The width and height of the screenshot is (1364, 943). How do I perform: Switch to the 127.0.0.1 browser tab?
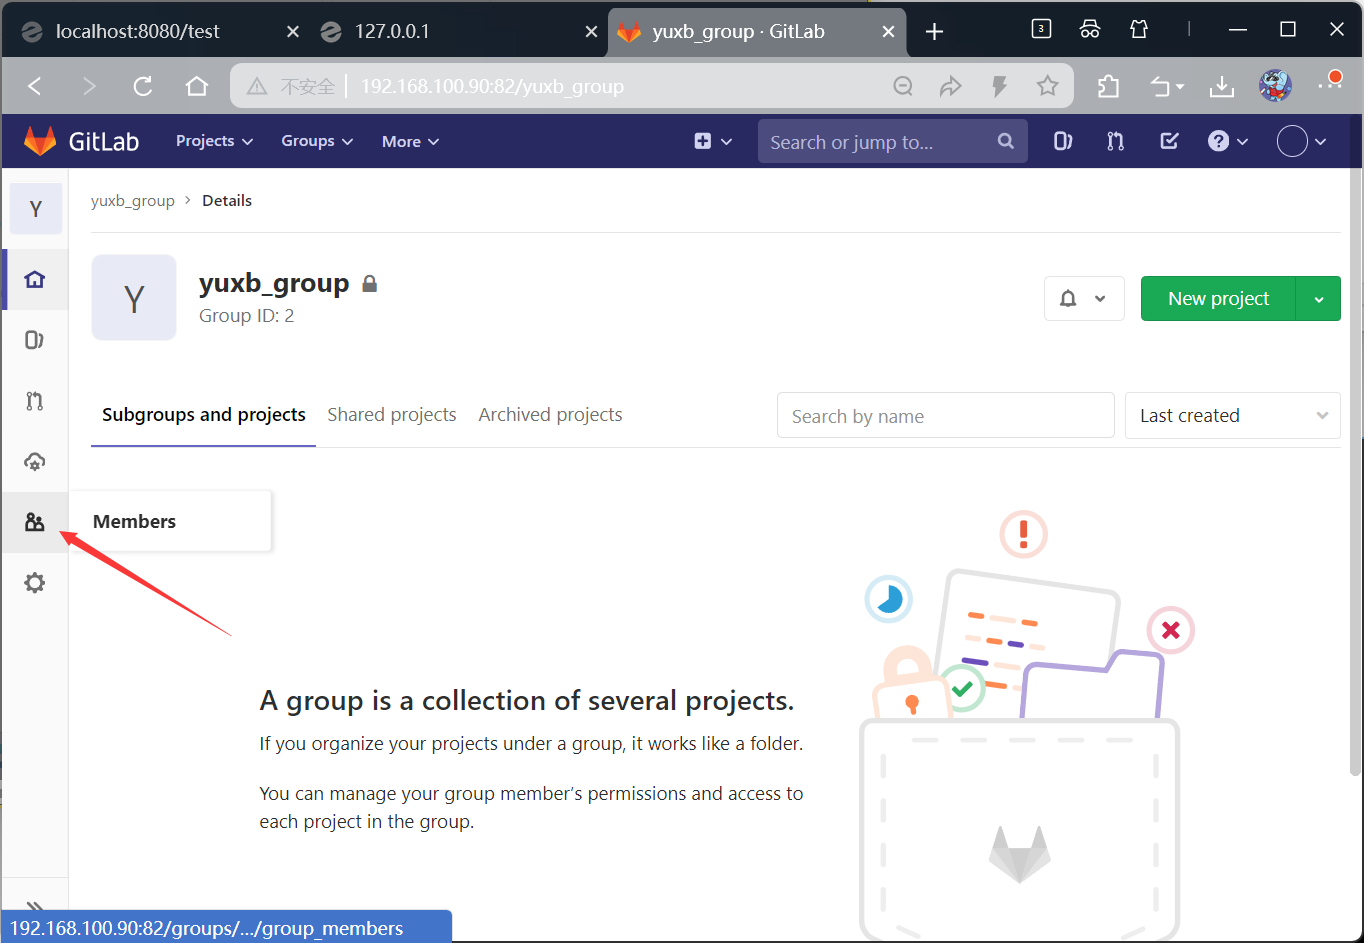point(392,31)
